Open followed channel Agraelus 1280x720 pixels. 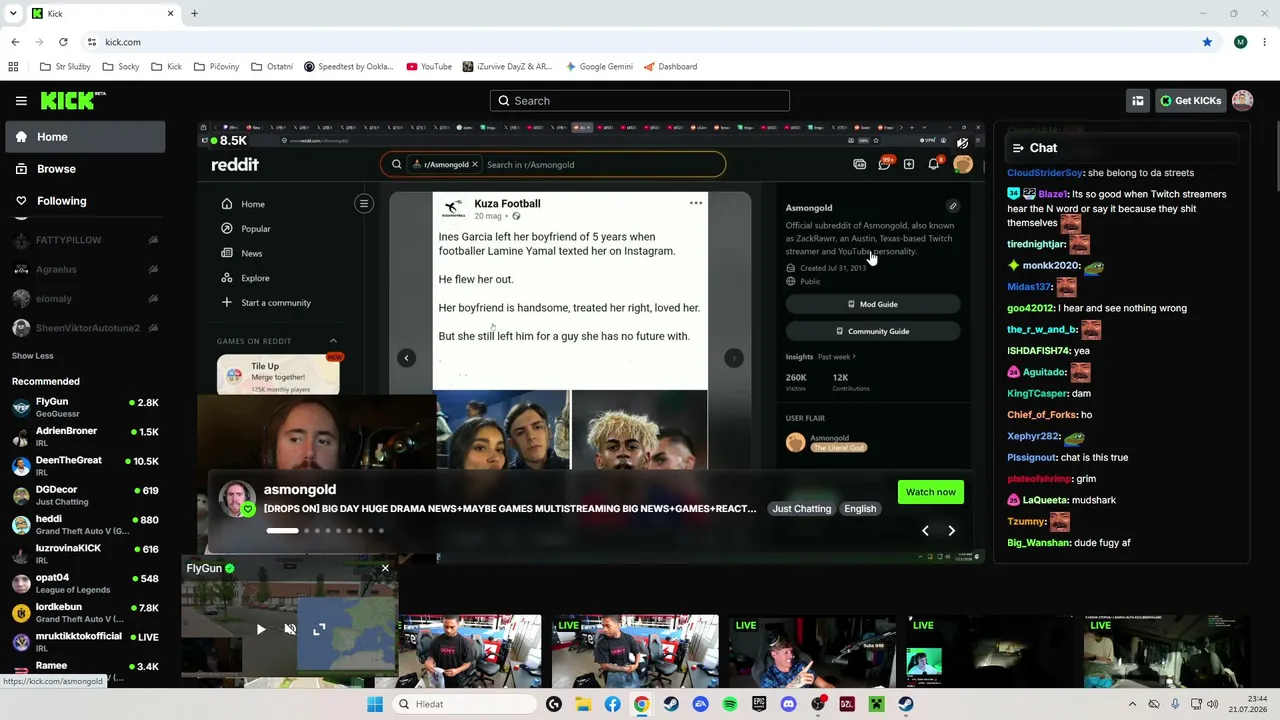85,269
